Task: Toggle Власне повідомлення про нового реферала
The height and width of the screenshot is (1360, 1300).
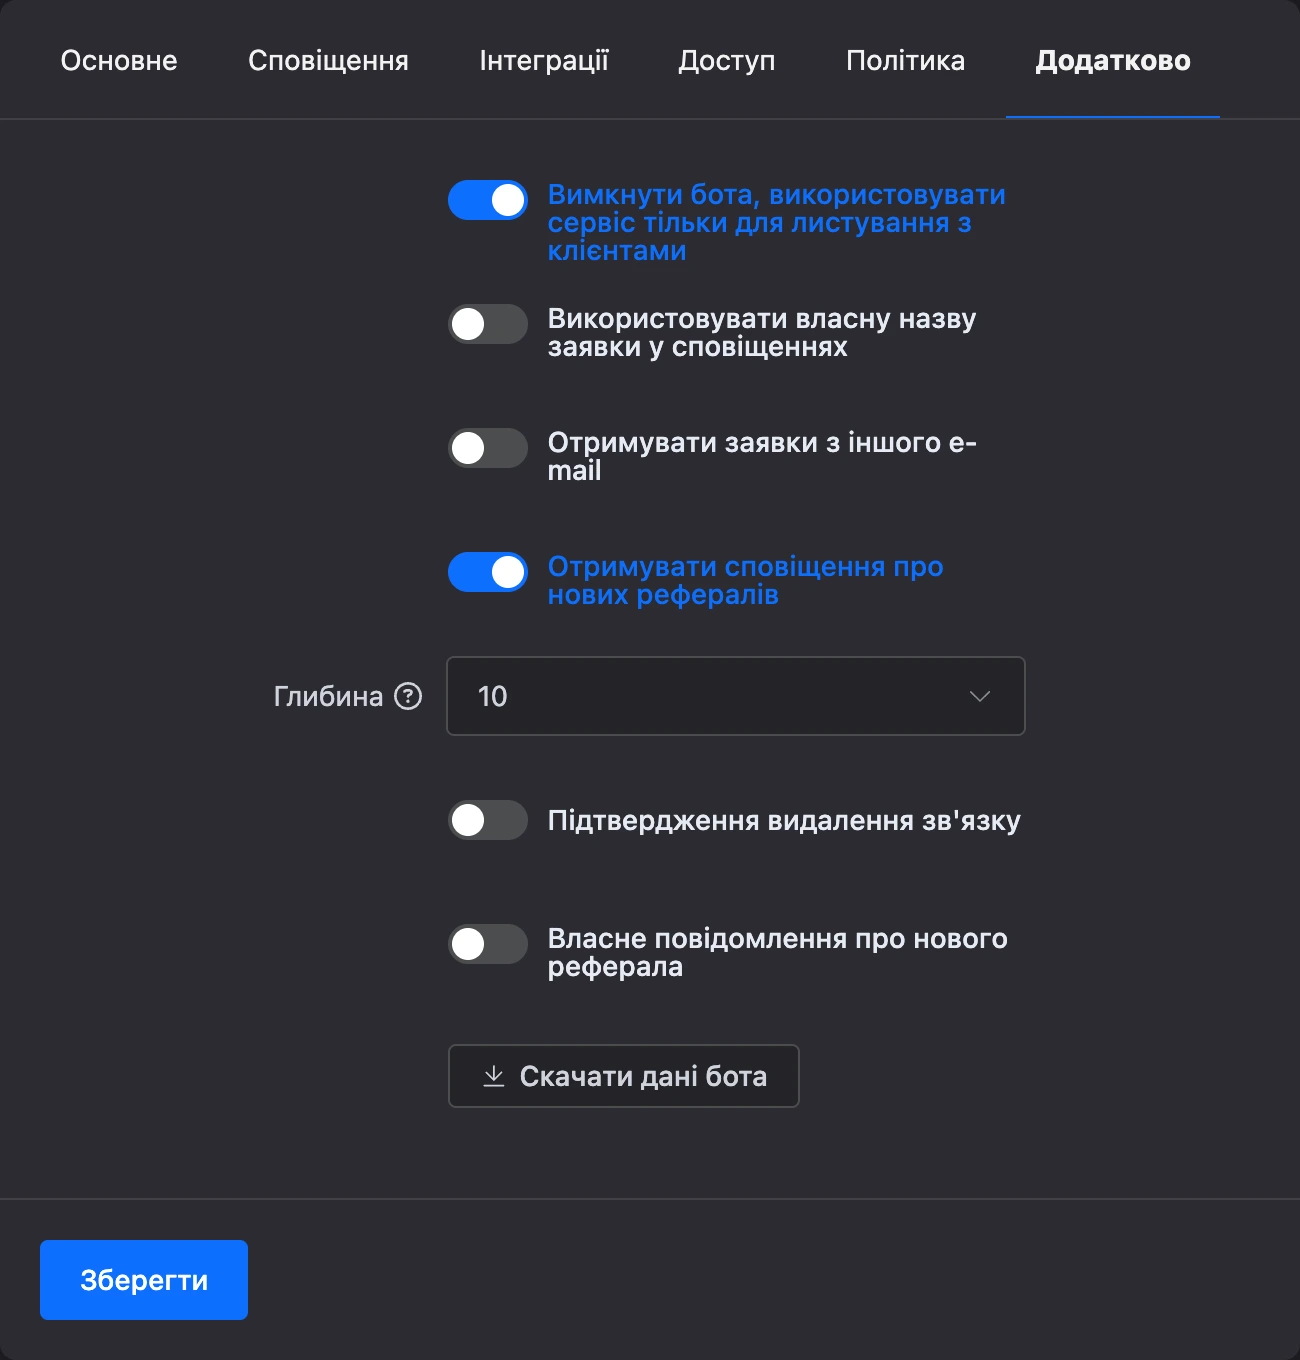Action: (x=488, y=944)
